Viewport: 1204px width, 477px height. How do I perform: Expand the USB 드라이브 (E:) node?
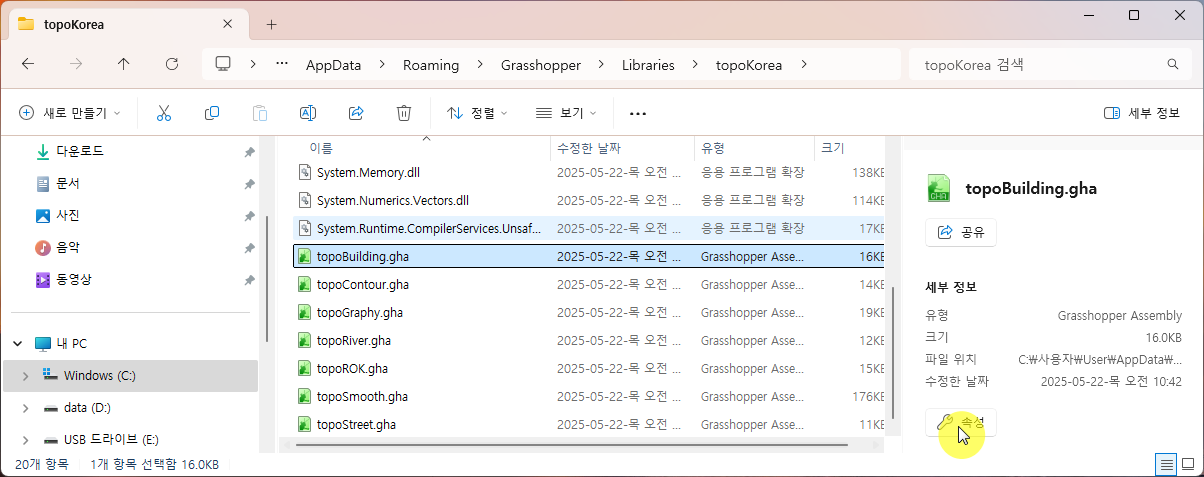pos(26,440)
